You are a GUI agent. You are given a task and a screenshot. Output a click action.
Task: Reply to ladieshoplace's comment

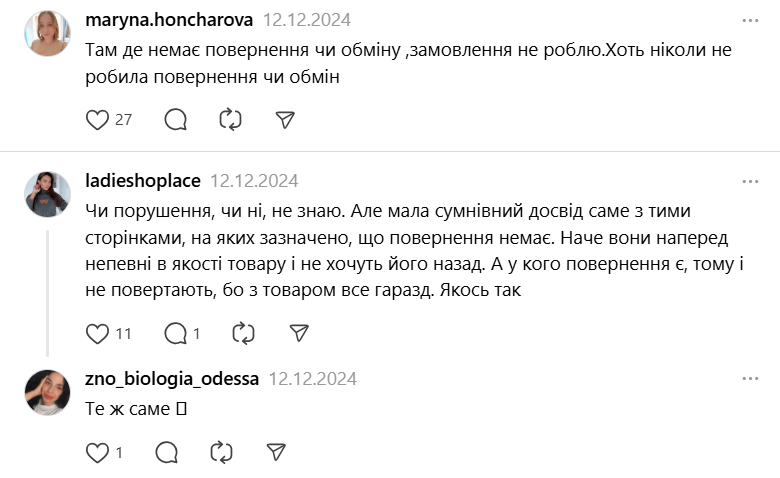pyautogui.click(x=175, y=333)
